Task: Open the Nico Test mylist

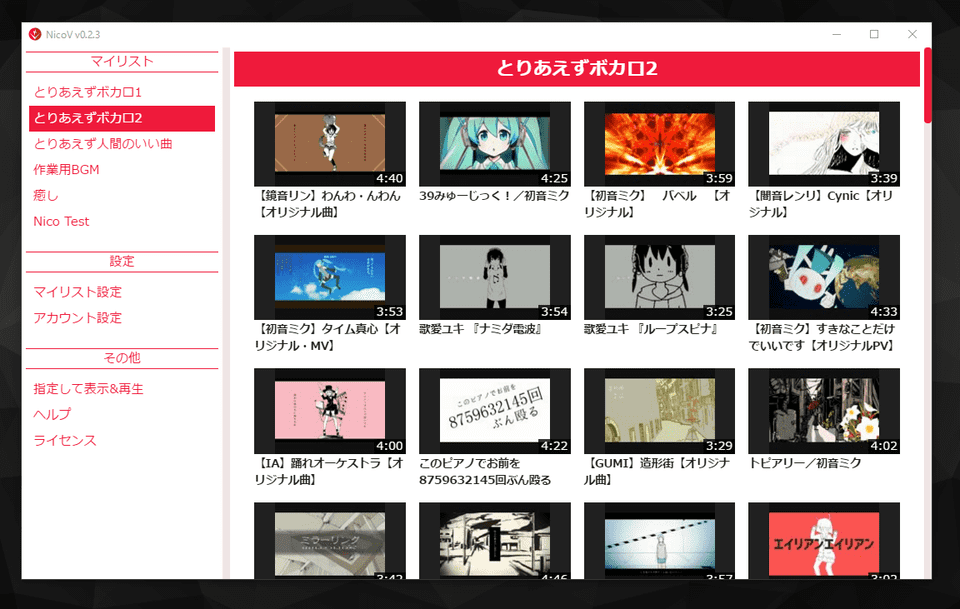Action: pyautogui.click(x=61, y=222)
